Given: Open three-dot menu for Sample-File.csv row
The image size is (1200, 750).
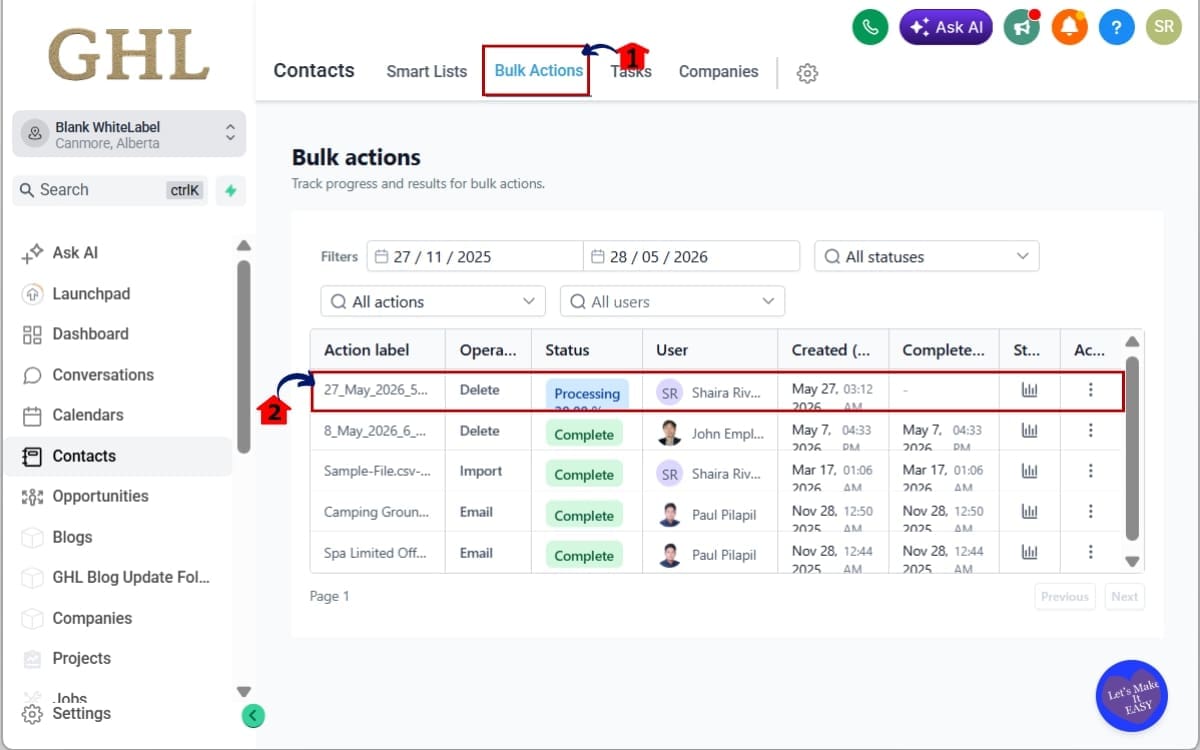Looking at the screenshot, I should pyautogui.click(x=1090, y=471).
